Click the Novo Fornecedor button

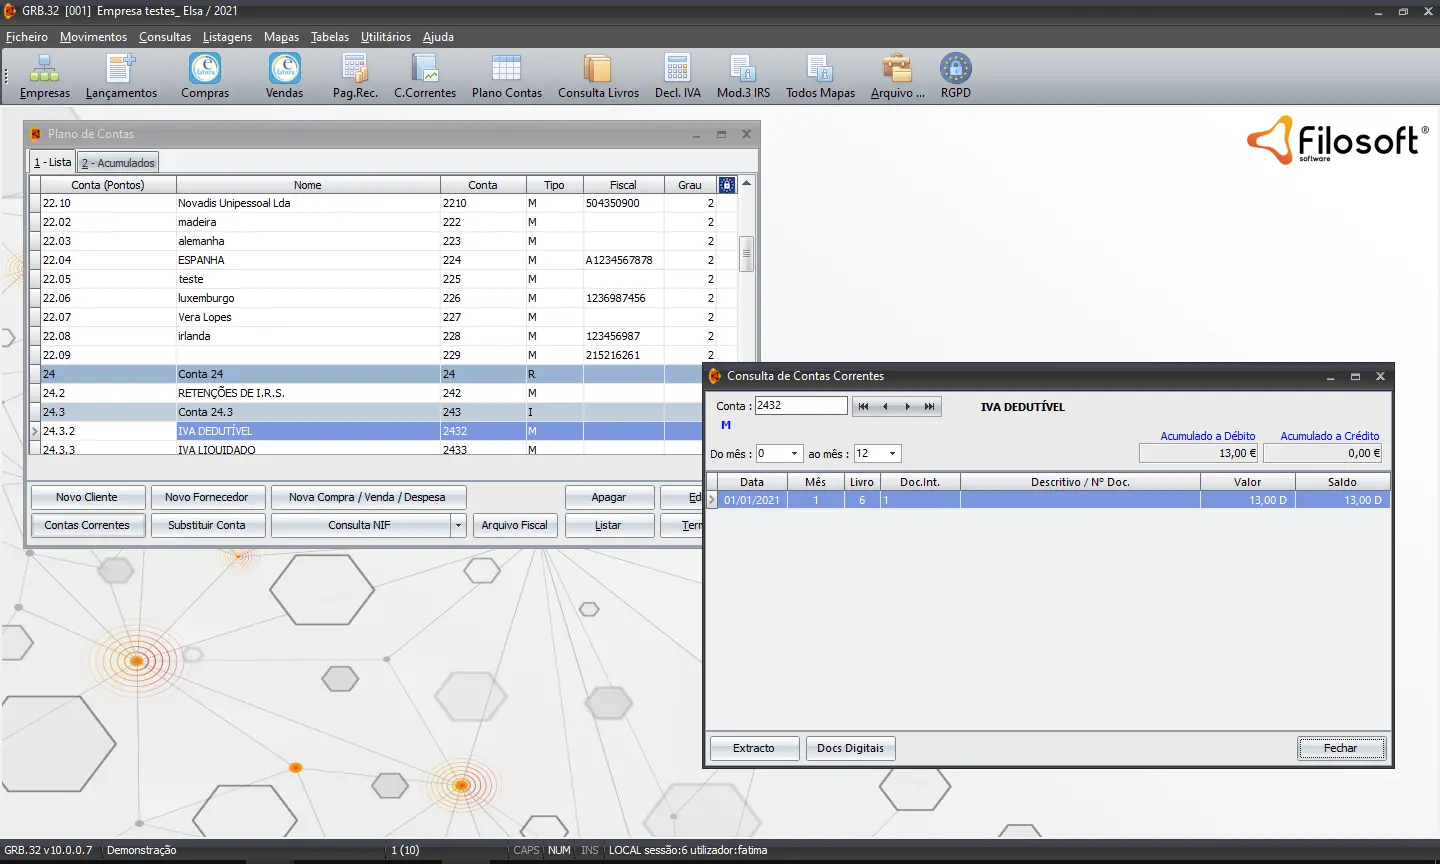pos(208,497)
